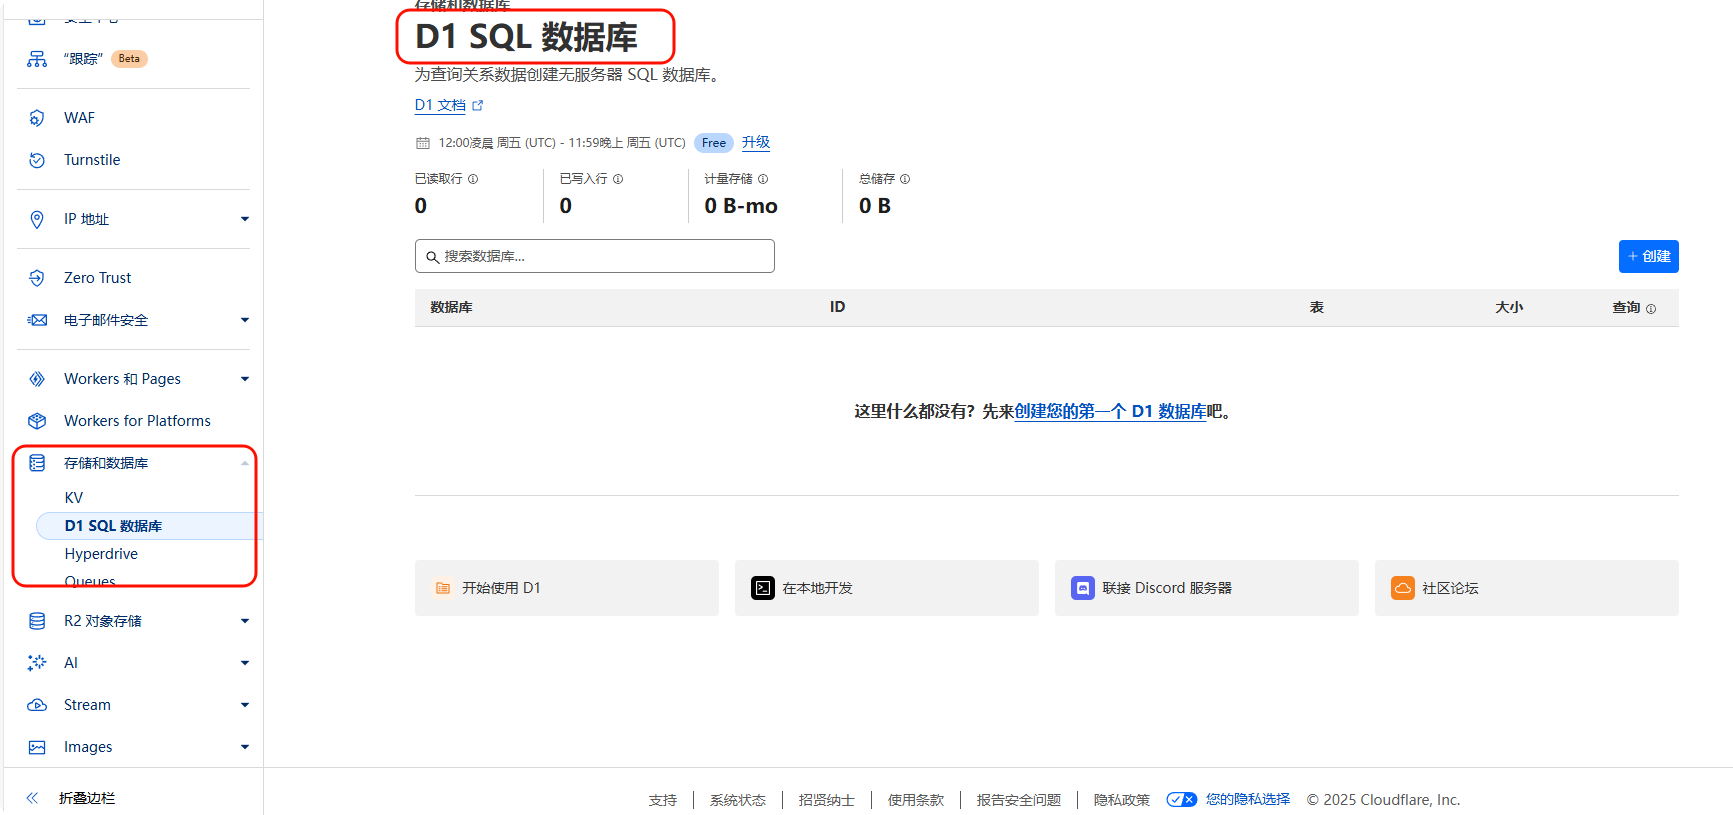1733x815 pixels.
Task: Click the info icon next to 查询 column
Action: coord(1651,309)
